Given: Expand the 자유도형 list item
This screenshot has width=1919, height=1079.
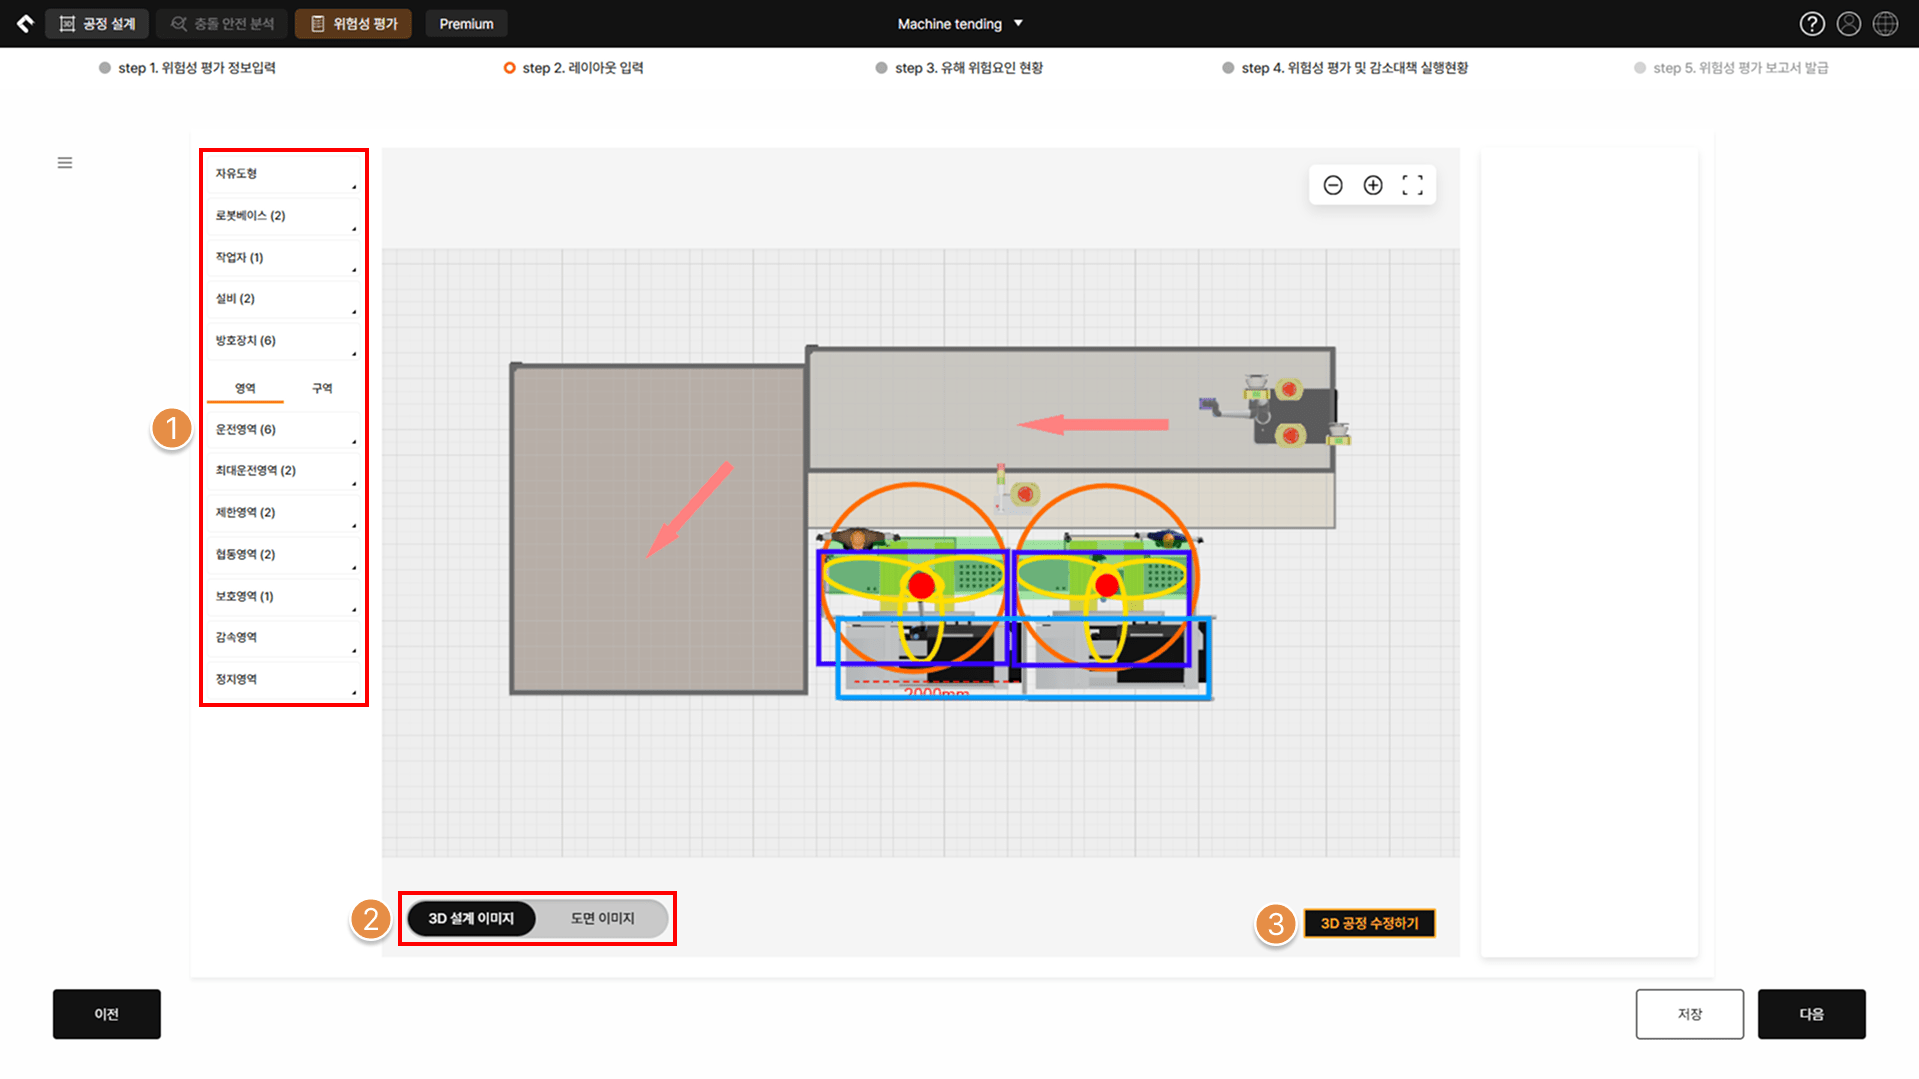Looking at the screenshot, I should (283, 174).
